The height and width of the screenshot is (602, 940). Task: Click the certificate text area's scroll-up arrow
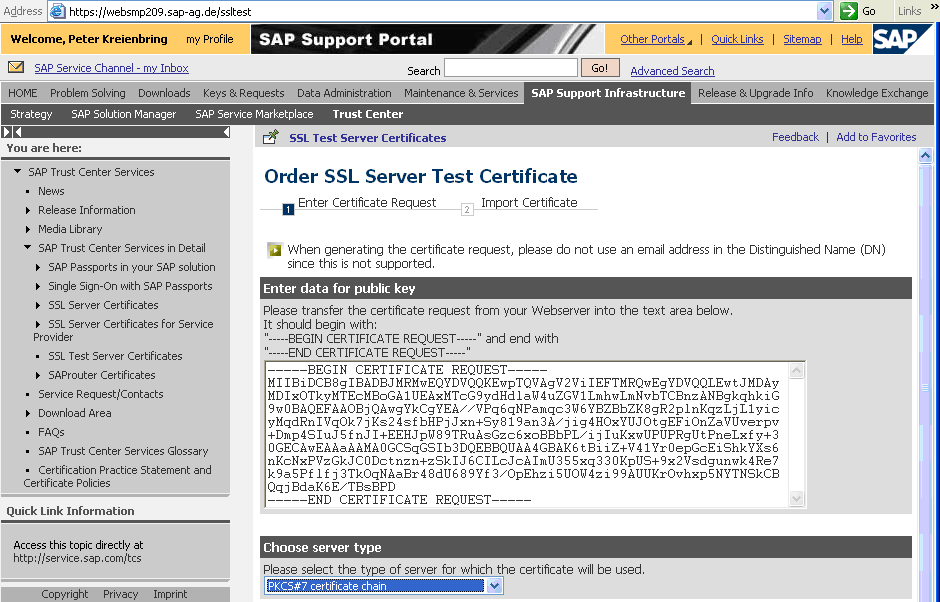coord(796,371)
